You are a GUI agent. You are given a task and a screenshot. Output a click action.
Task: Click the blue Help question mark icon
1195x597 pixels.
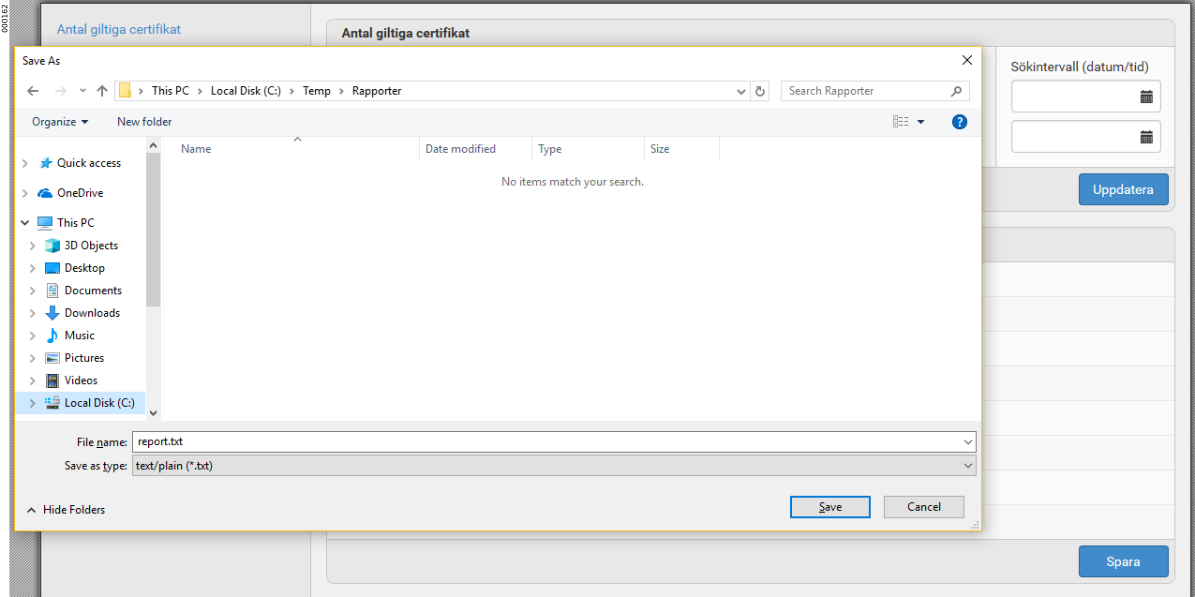click(959, 122)
